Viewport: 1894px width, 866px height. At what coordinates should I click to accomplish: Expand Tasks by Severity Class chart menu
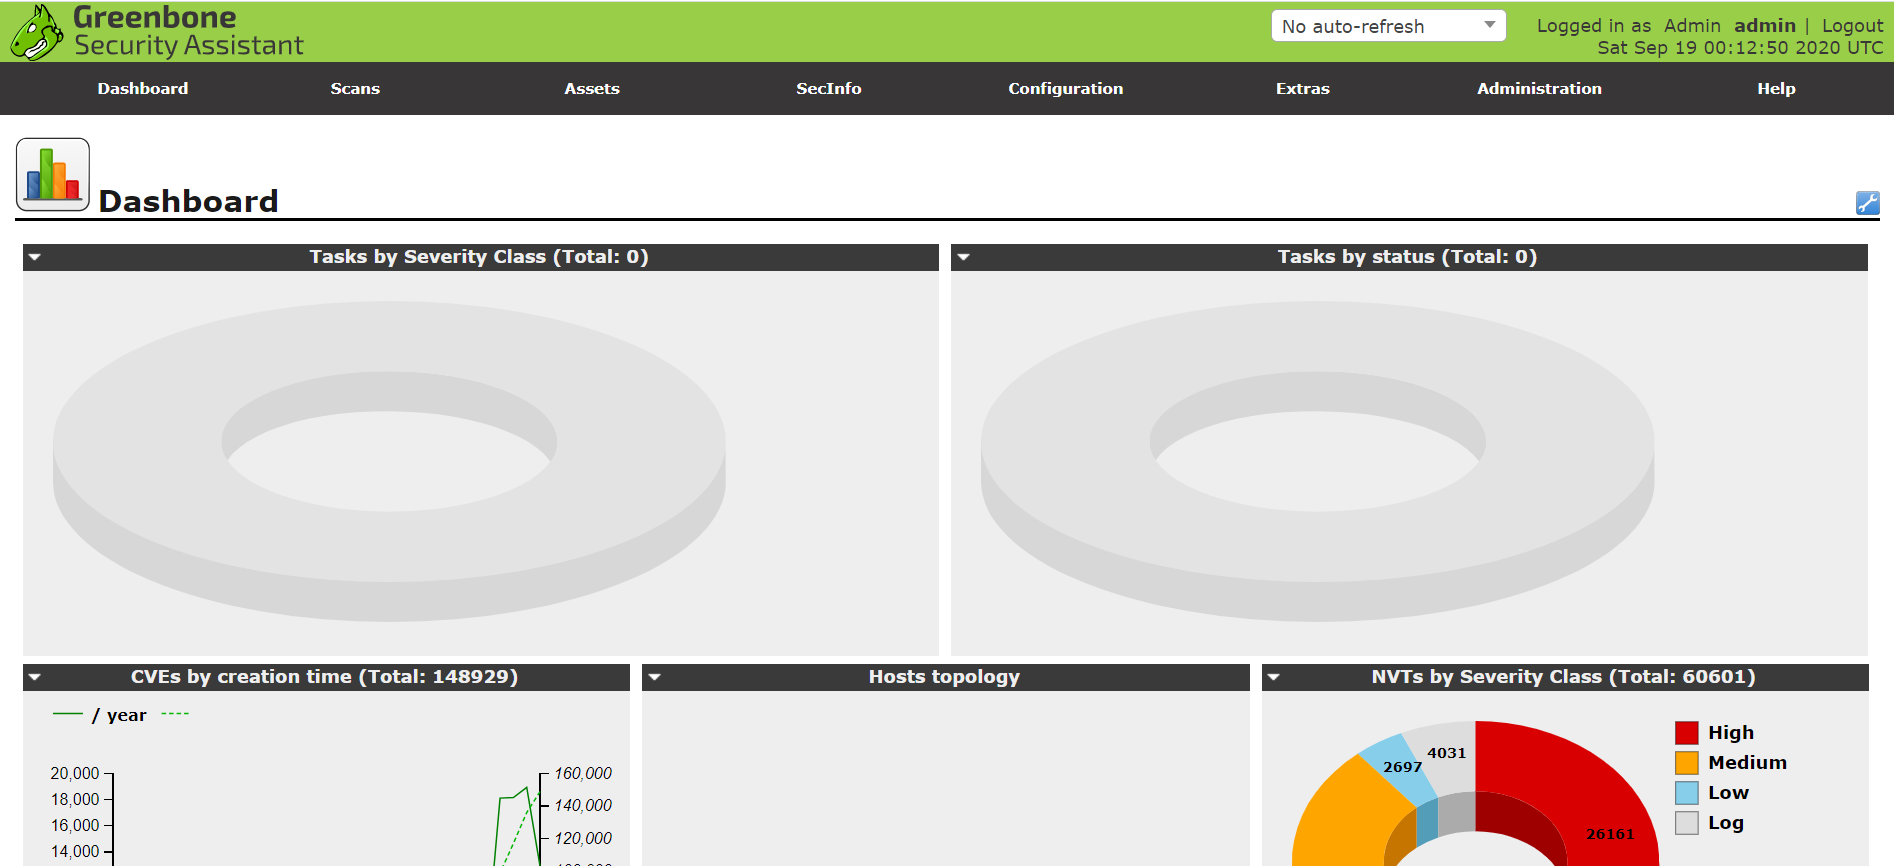tap(35, 257)
